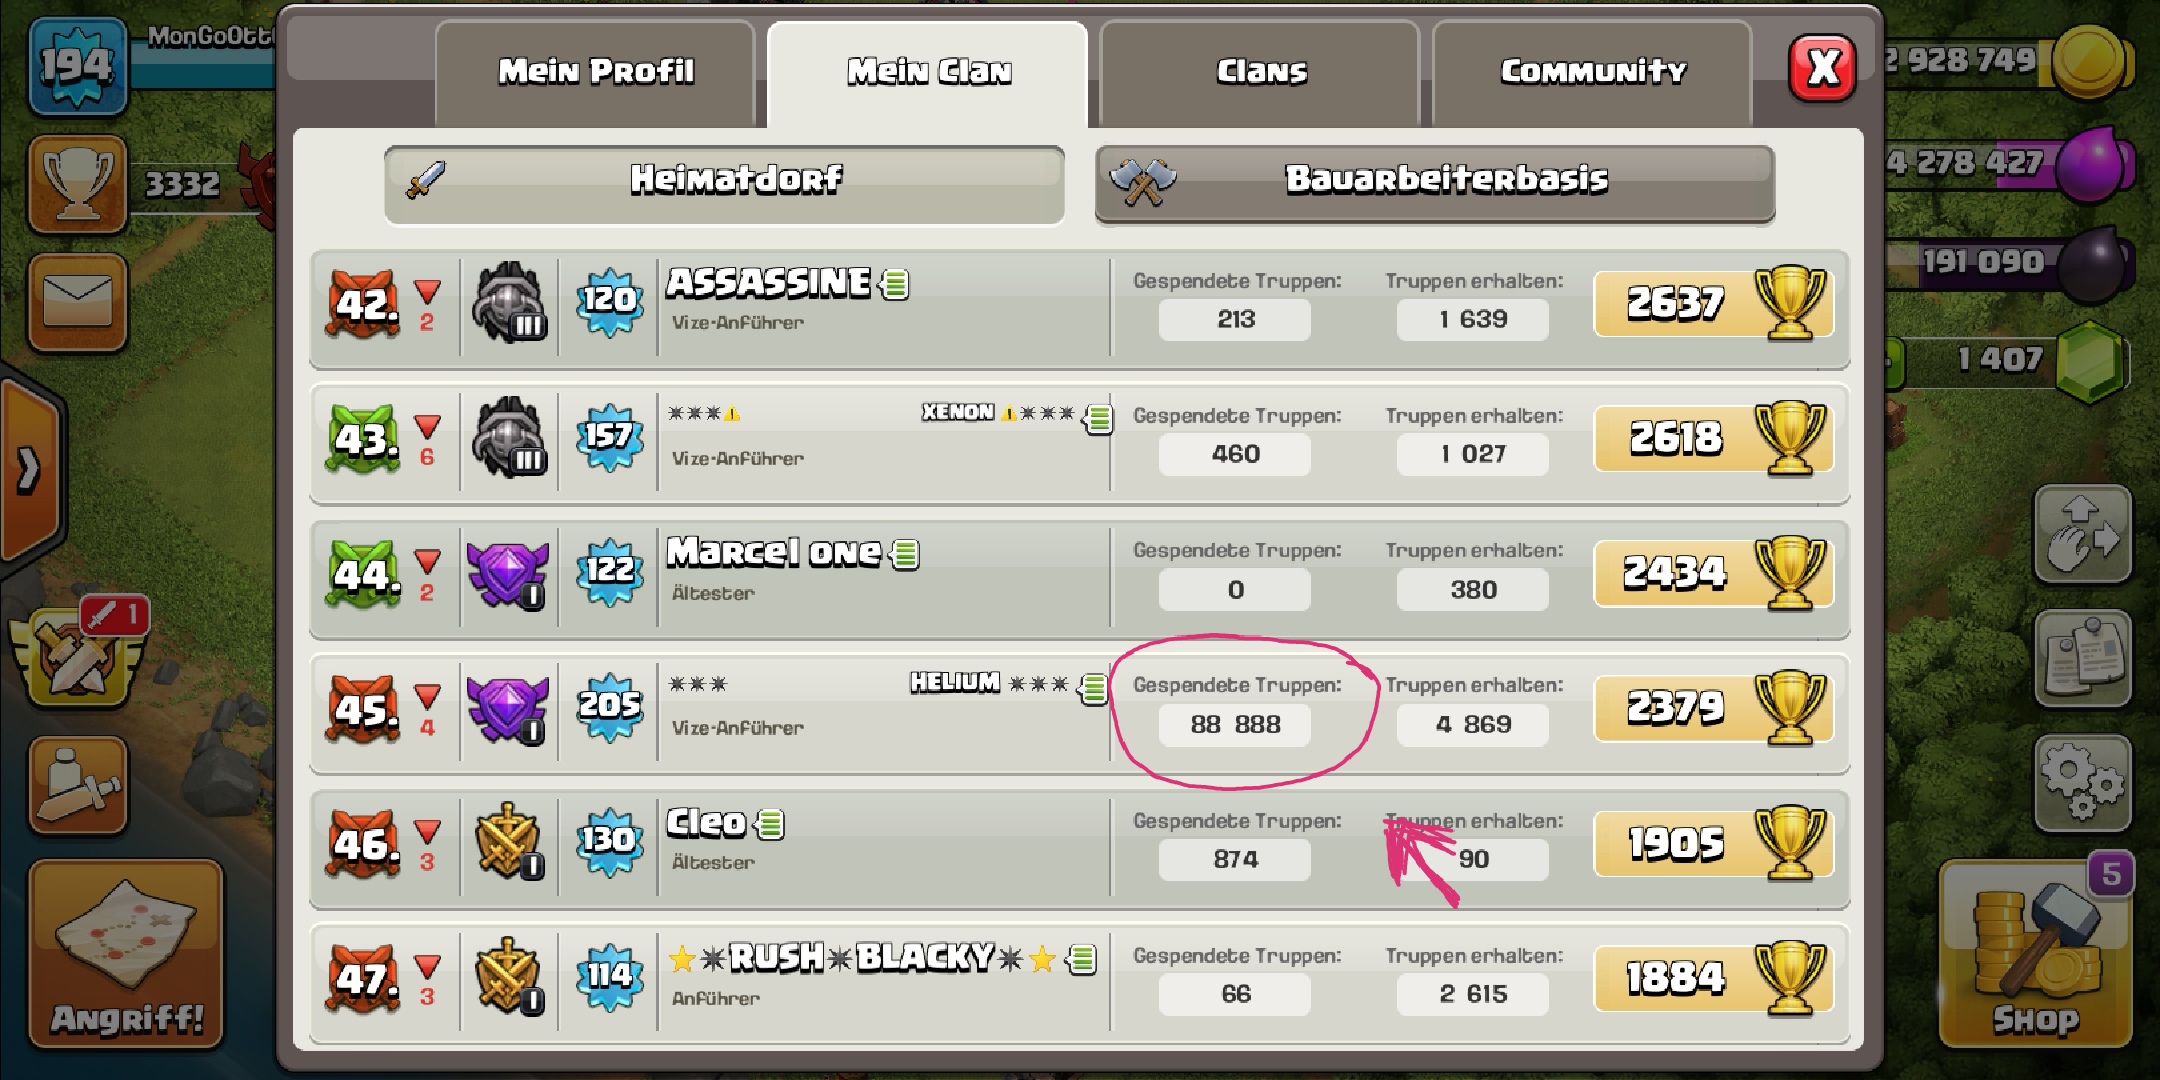This screenshot has width=2160, height=1080.
Task: Open the Shop icon
Action: coord(2036,954)
